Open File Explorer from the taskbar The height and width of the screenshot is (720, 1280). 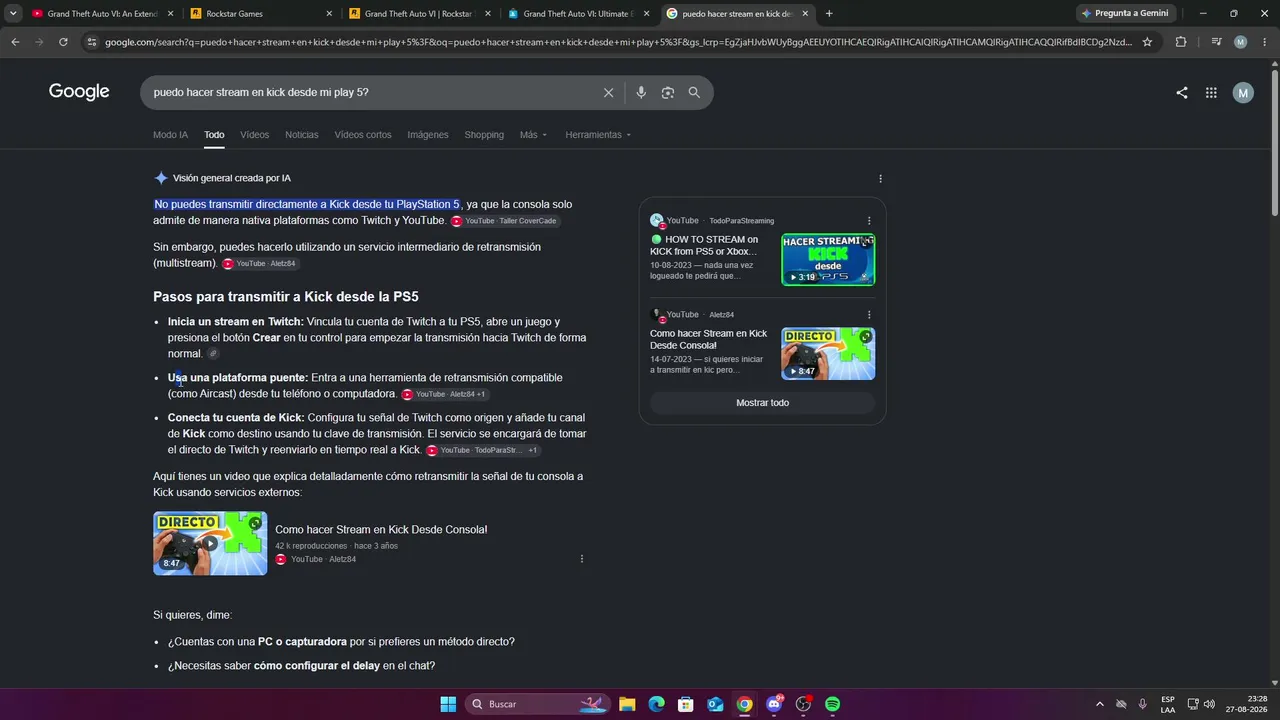(x=627, y=704)
